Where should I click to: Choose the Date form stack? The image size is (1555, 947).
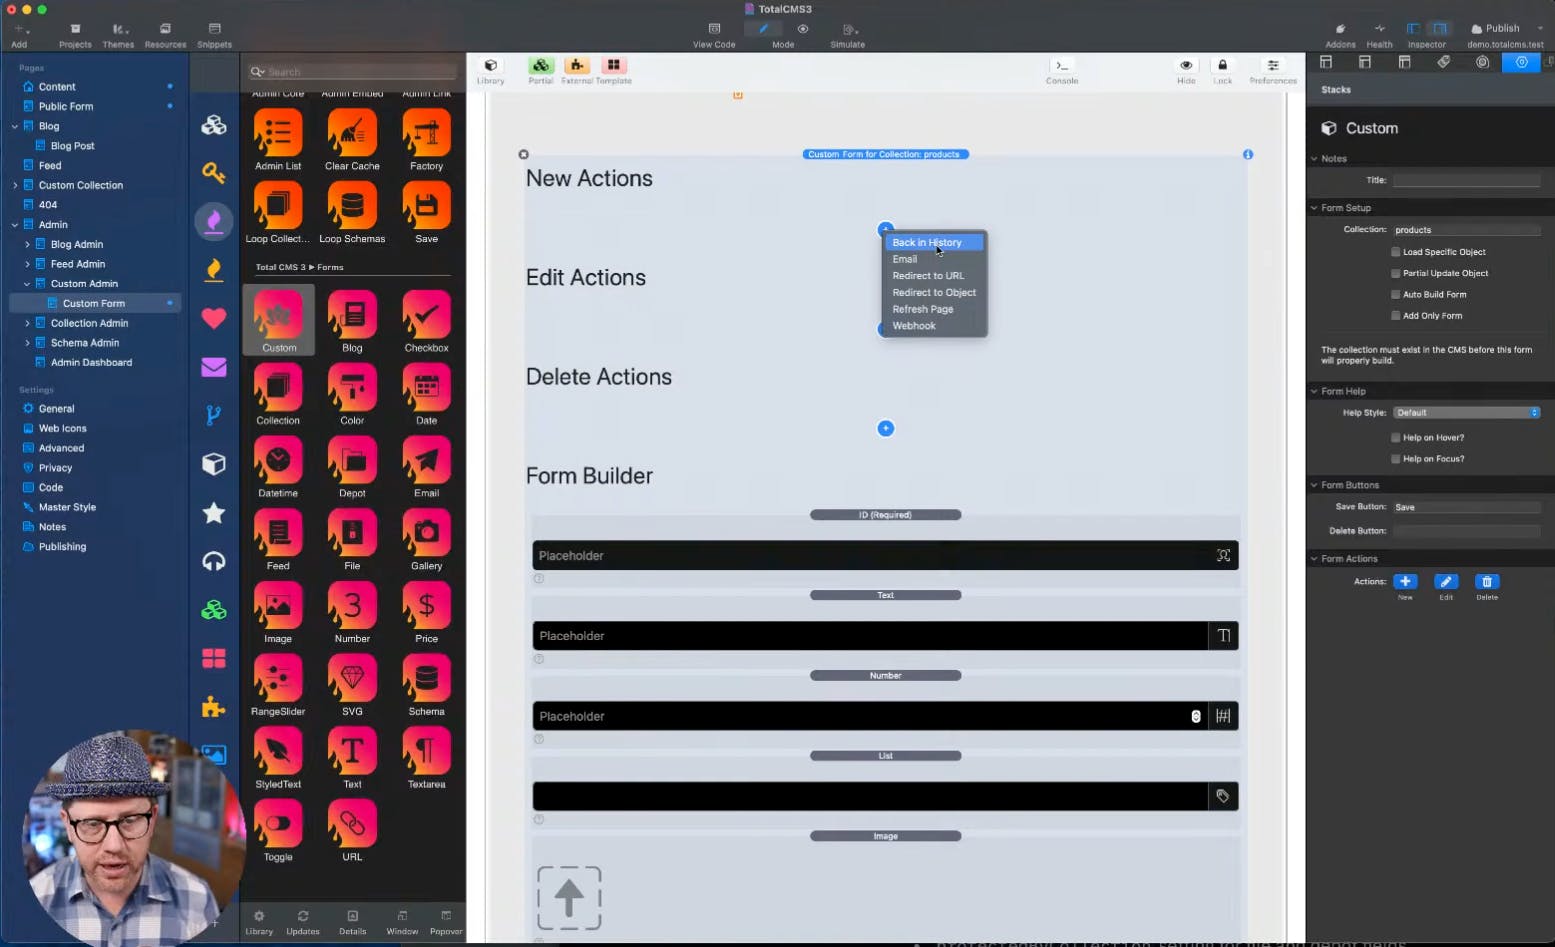coord(426,389)
